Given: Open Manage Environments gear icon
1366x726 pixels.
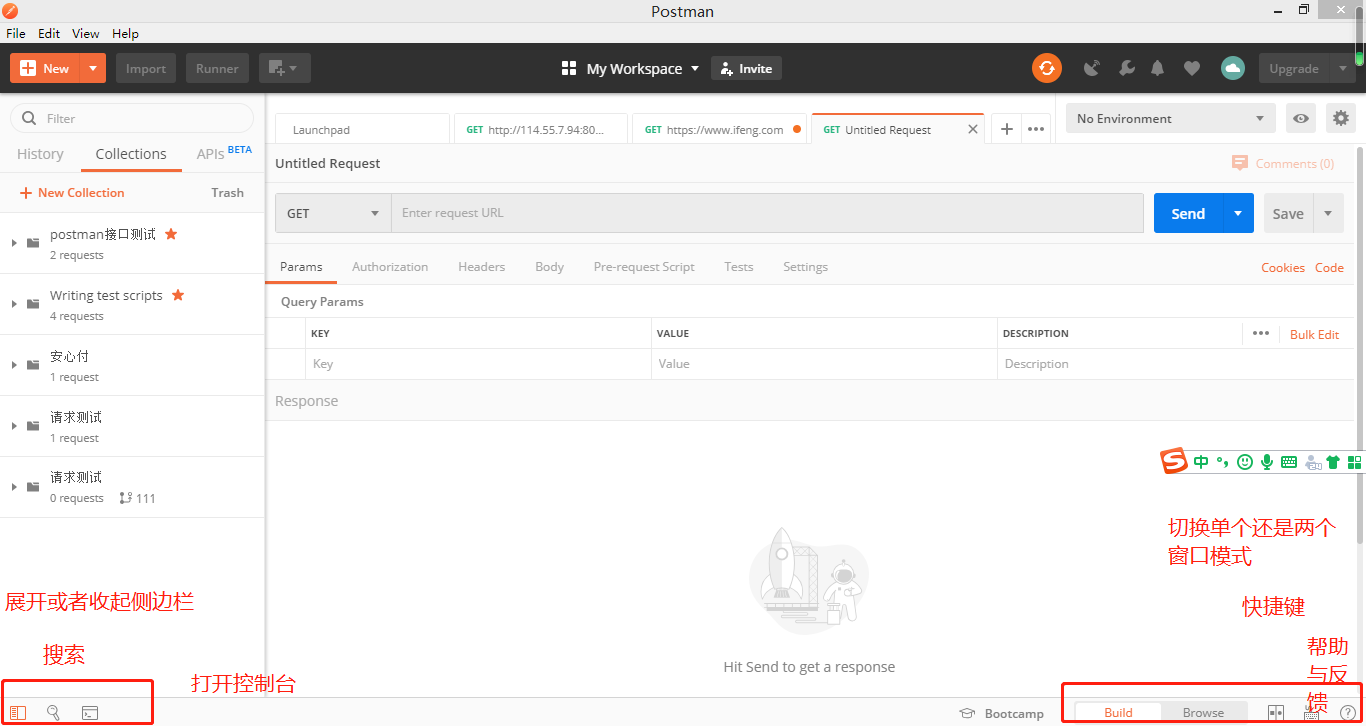Looking at the screenshot, I should click(x=1341, y=118).
